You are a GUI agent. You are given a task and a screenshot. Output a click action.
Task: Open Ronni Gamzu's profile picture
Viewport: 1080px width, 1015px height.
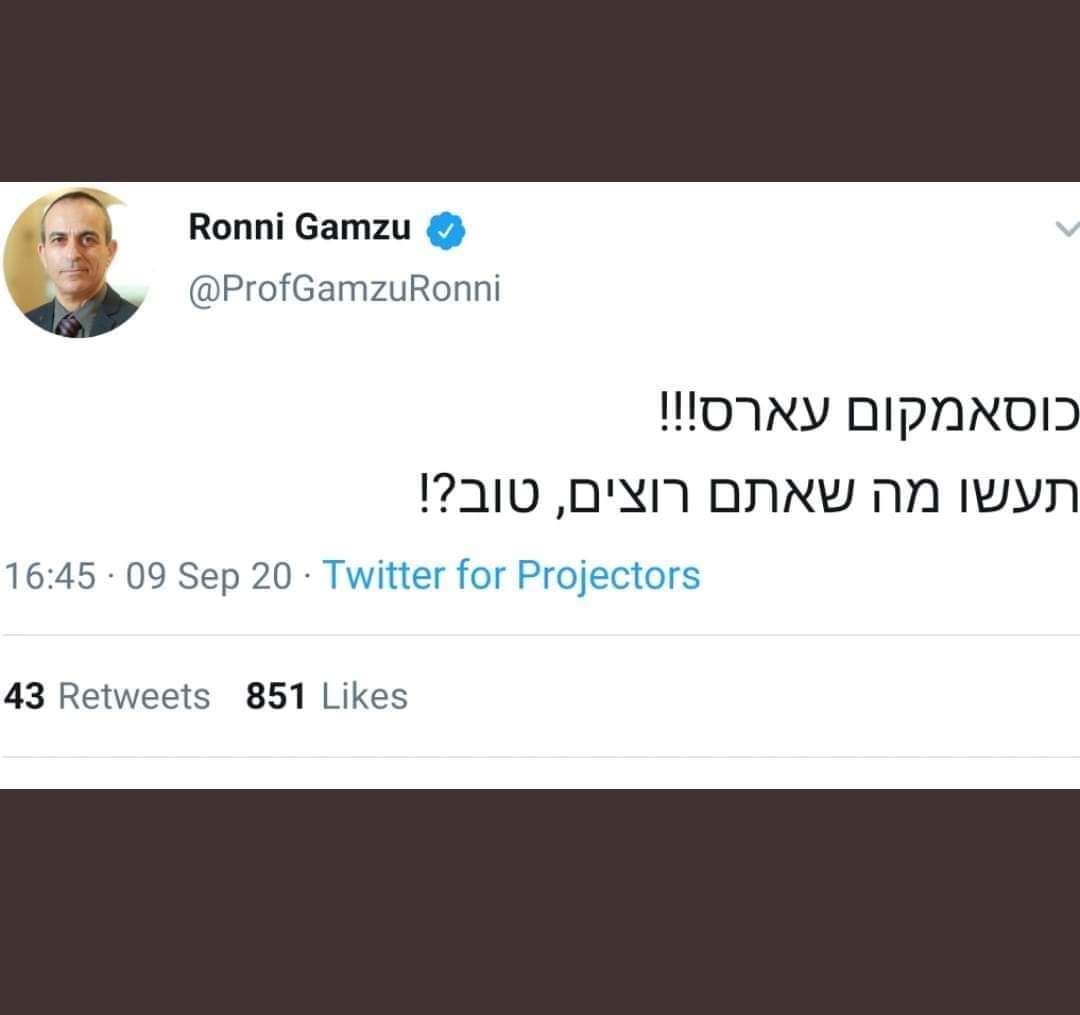click(76, 264)
